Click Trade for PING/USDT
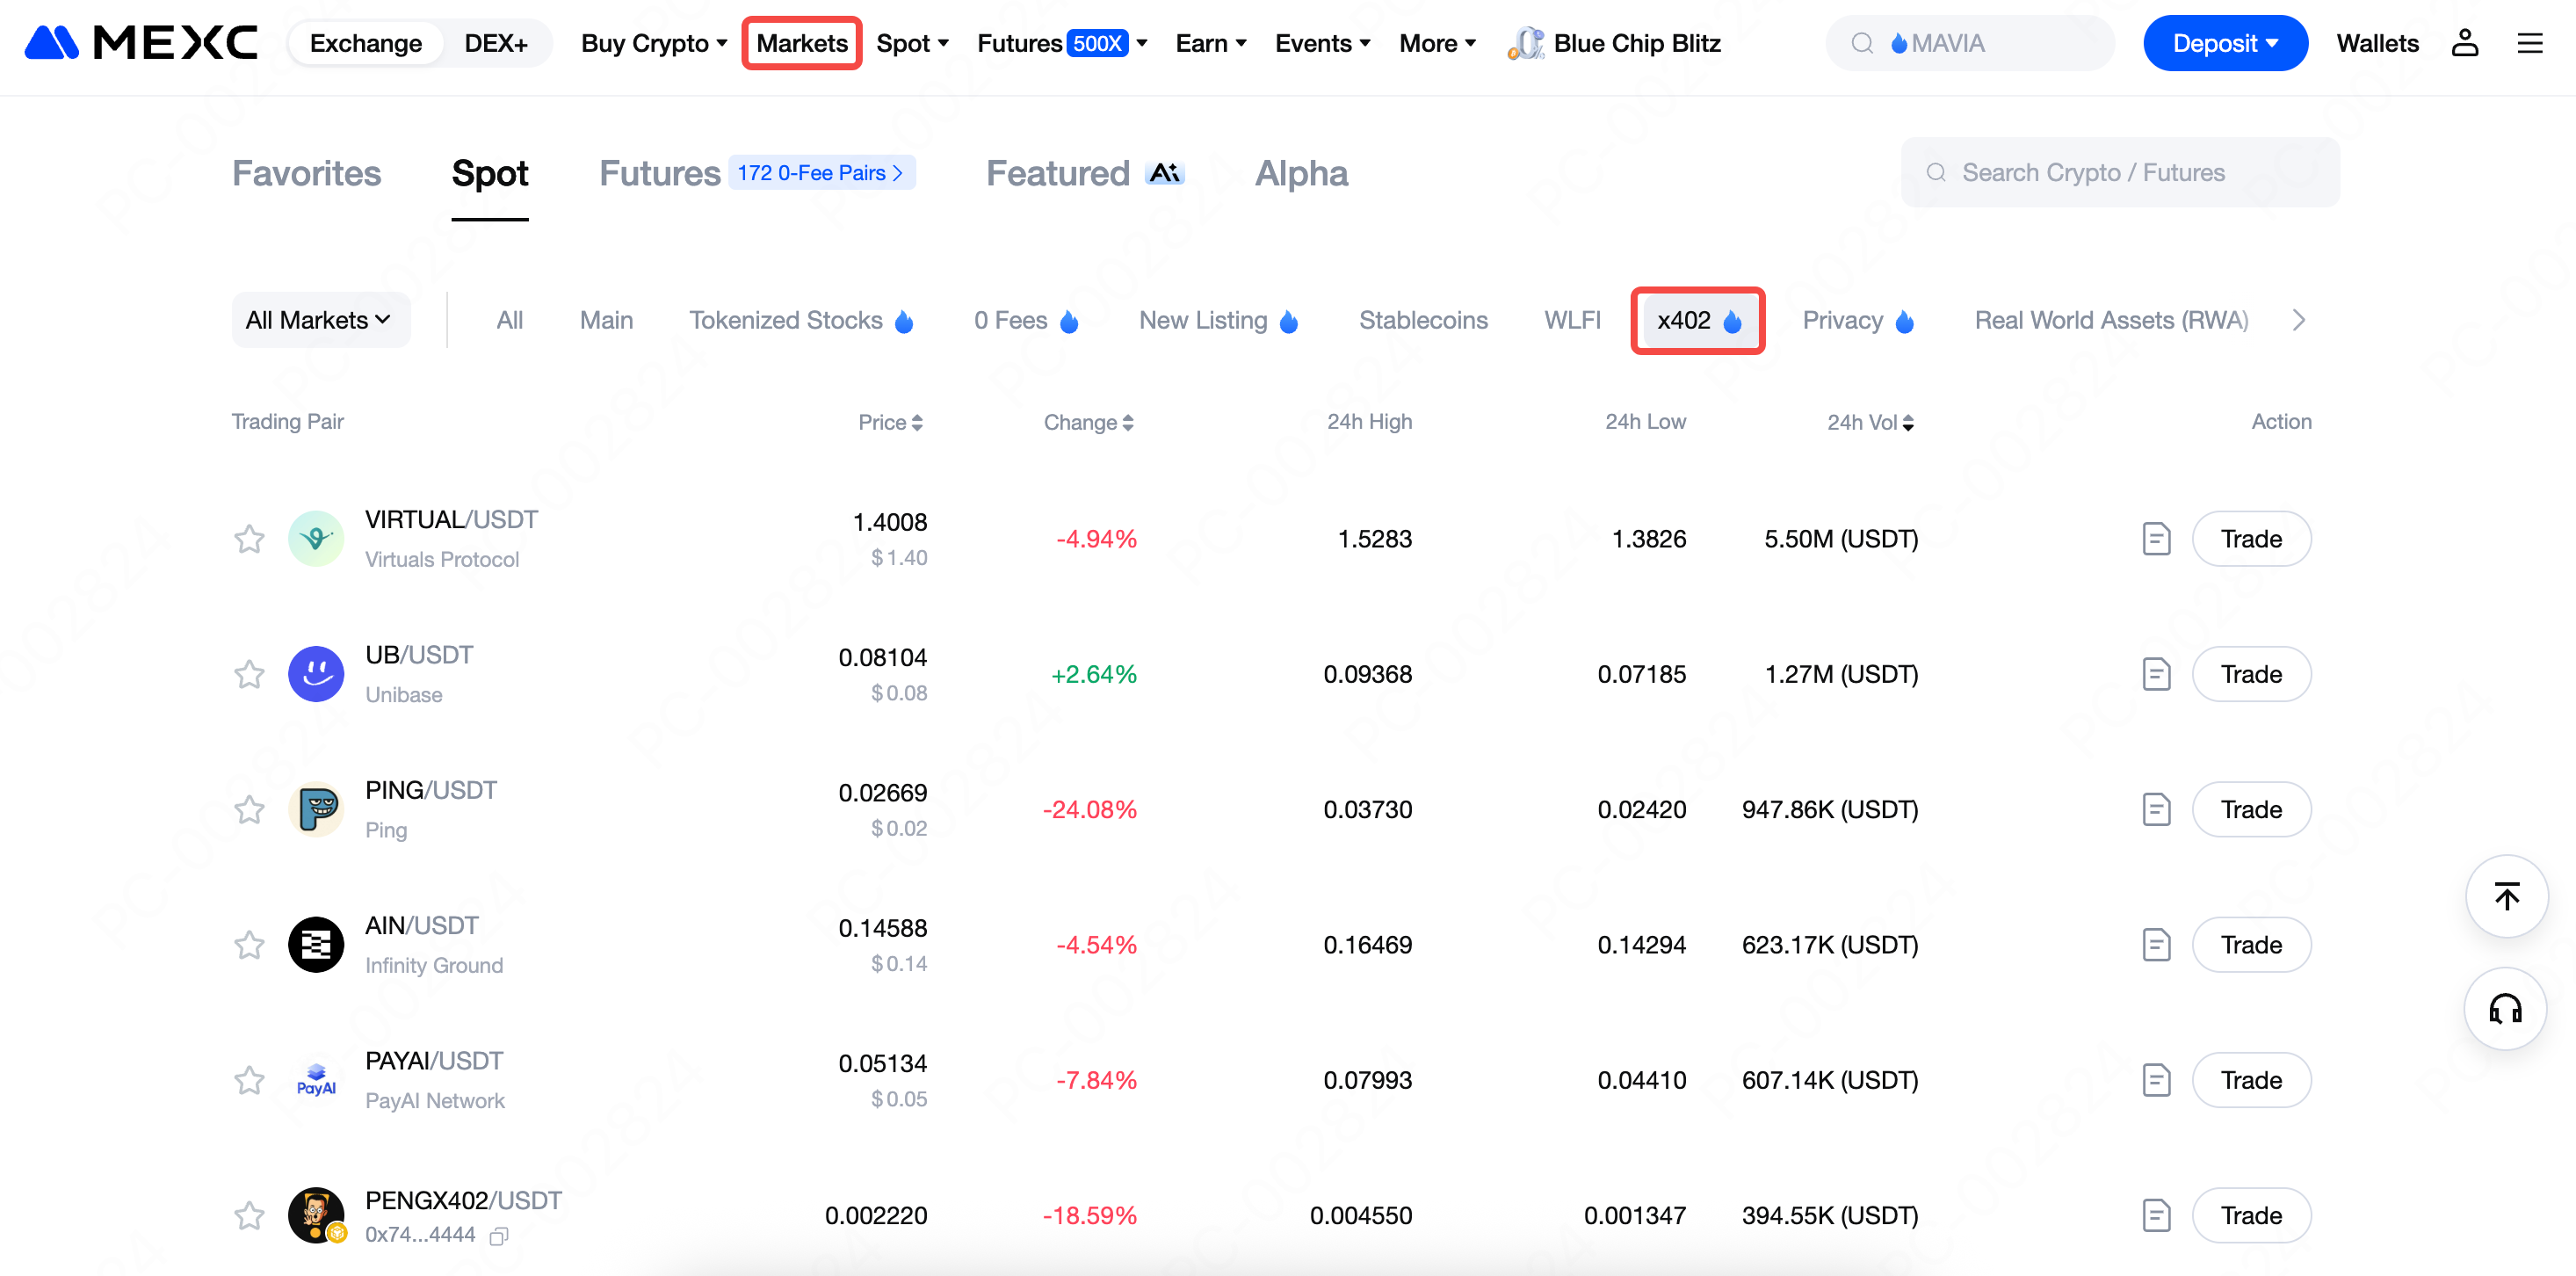Image resolution: width=2576 pixels, height=1276 pixels. [2251, 809]
